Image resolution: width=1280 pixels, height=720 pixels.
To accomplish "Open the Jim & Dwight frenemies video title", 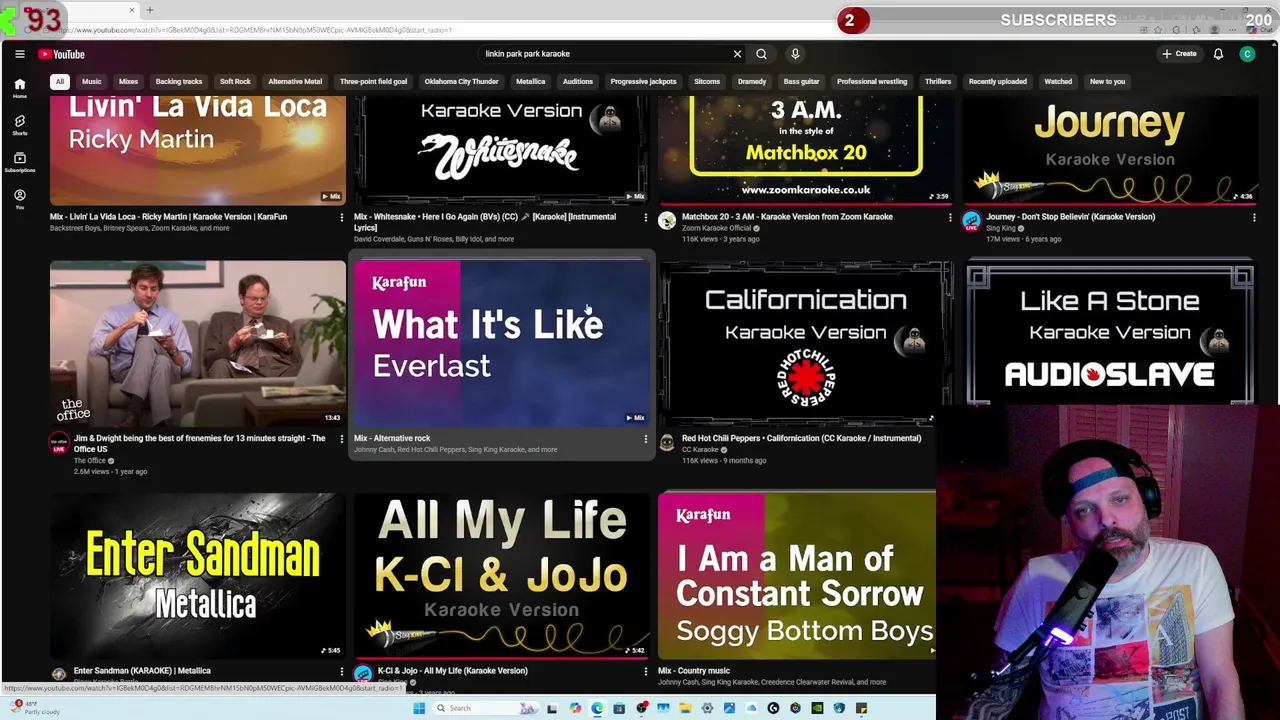I will (199, 443).
